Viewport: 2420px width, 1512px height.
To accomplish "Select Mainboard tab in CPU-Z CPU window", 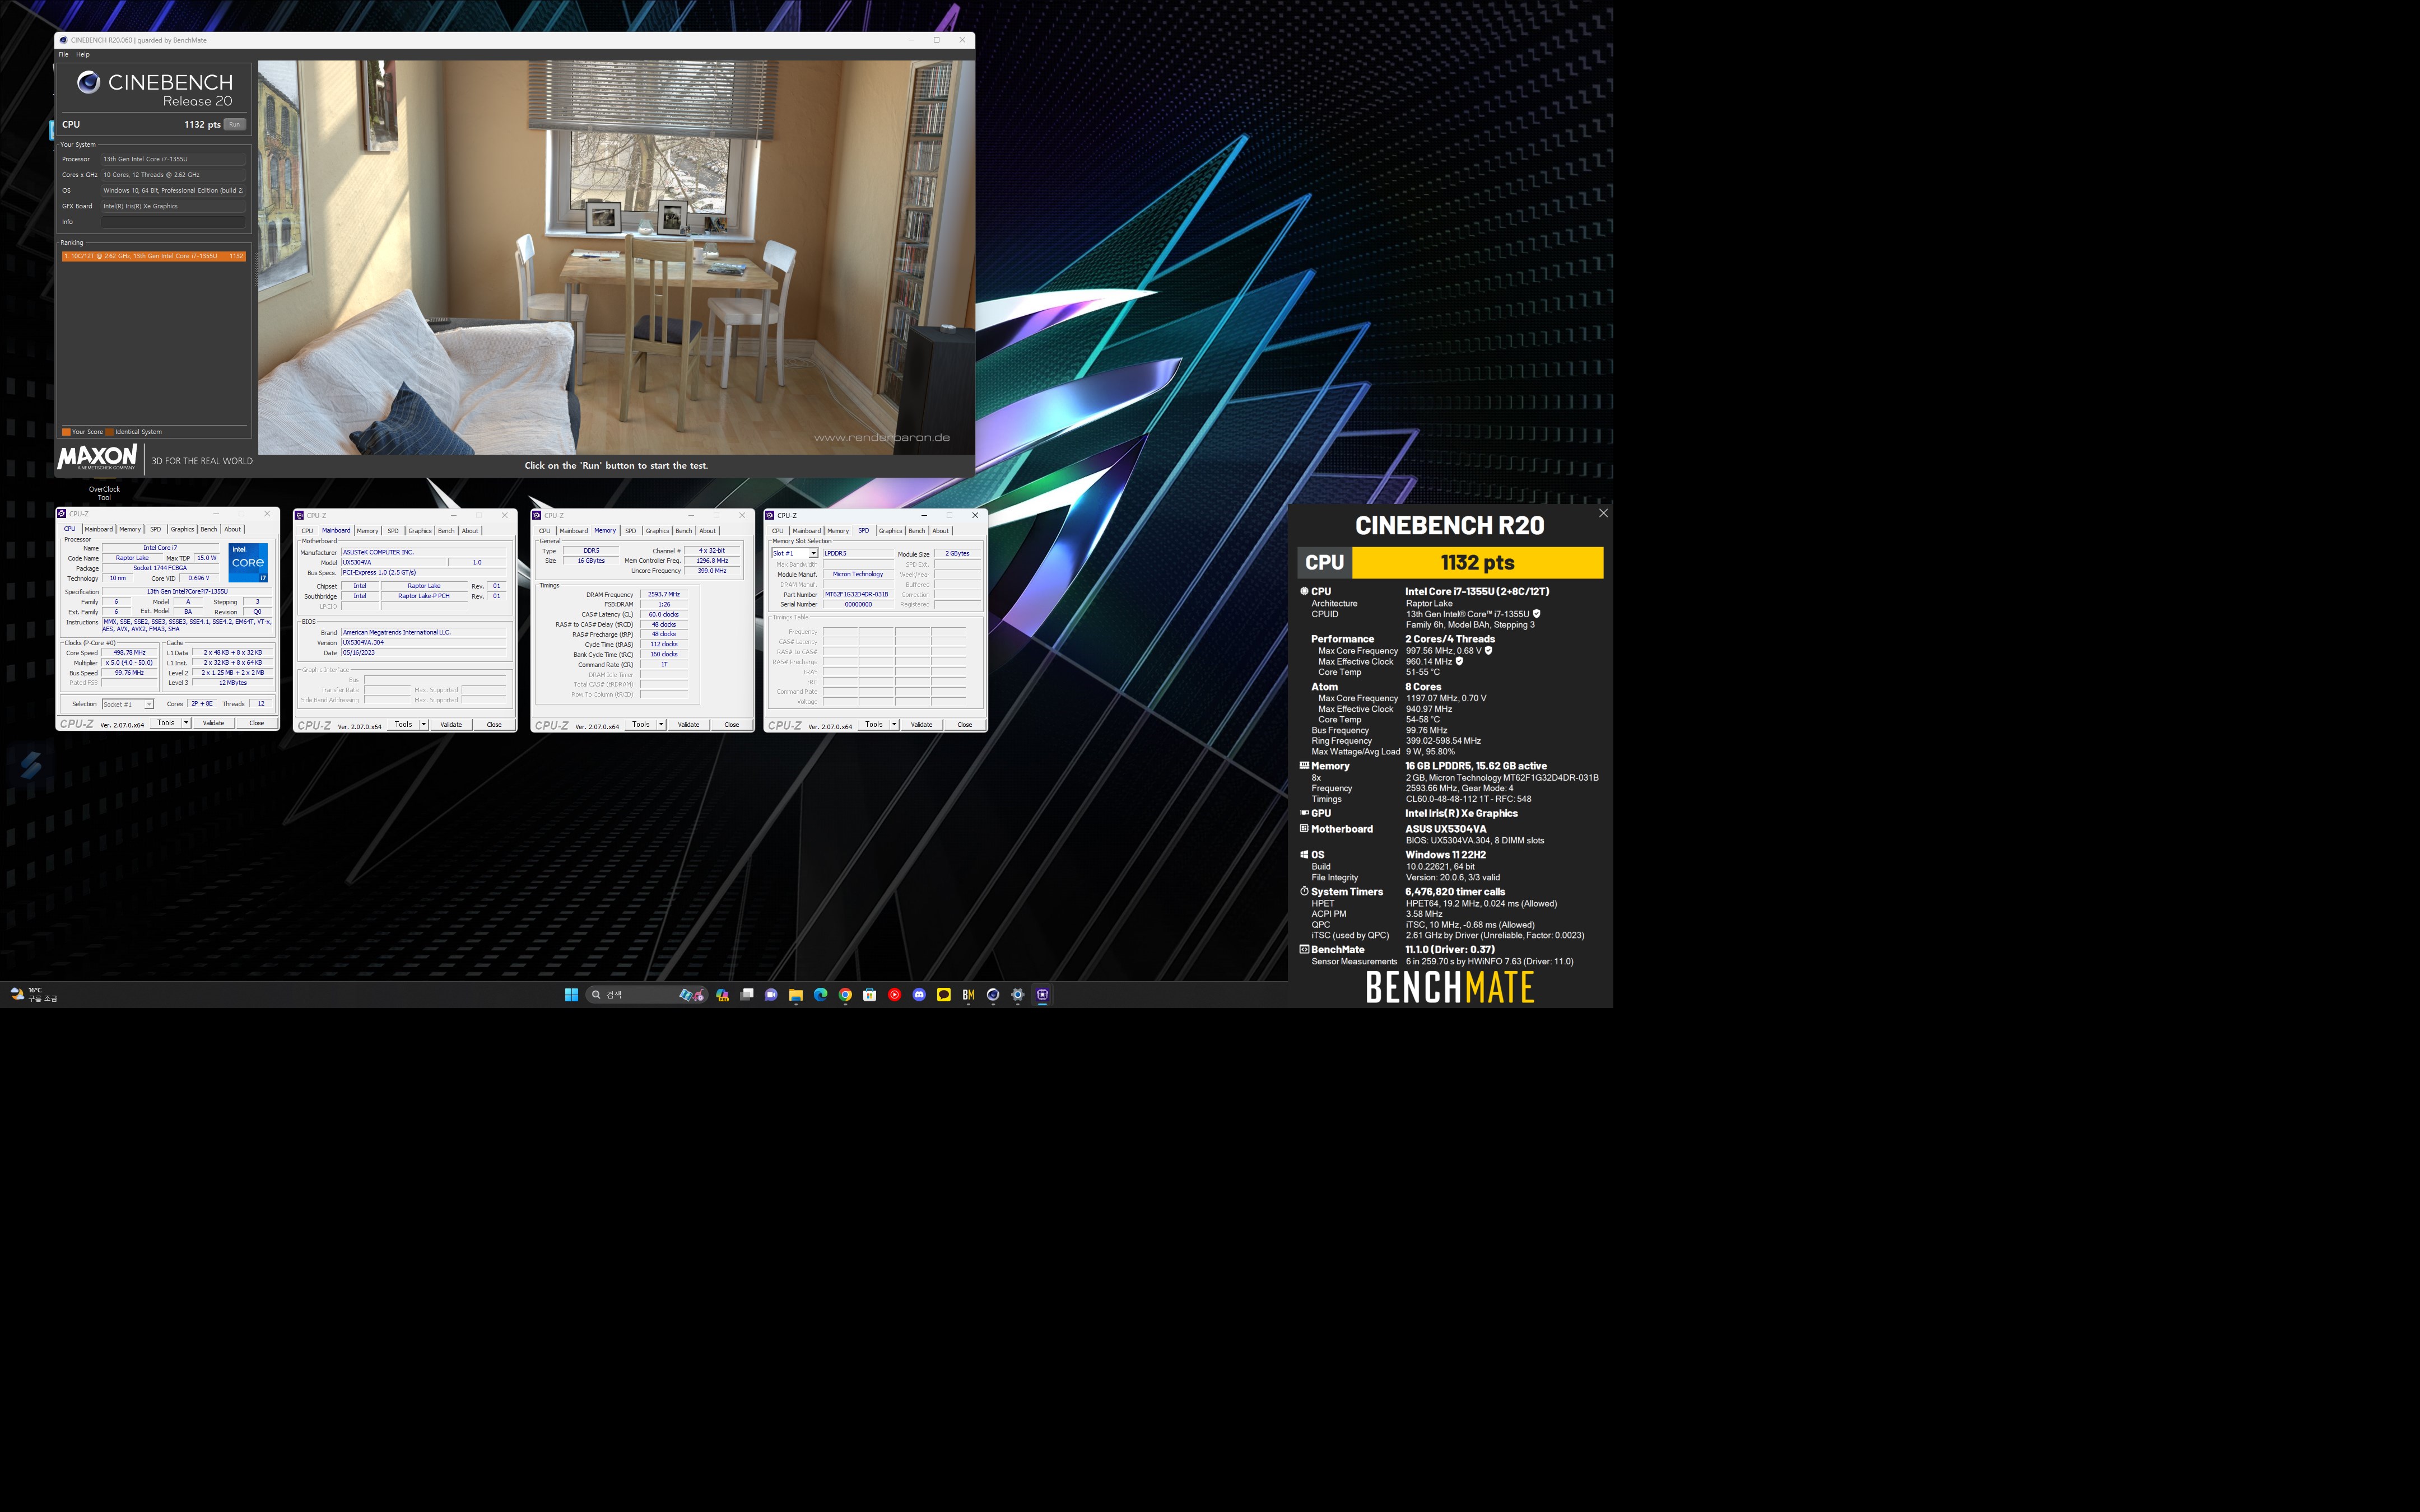I will (98, 529).
